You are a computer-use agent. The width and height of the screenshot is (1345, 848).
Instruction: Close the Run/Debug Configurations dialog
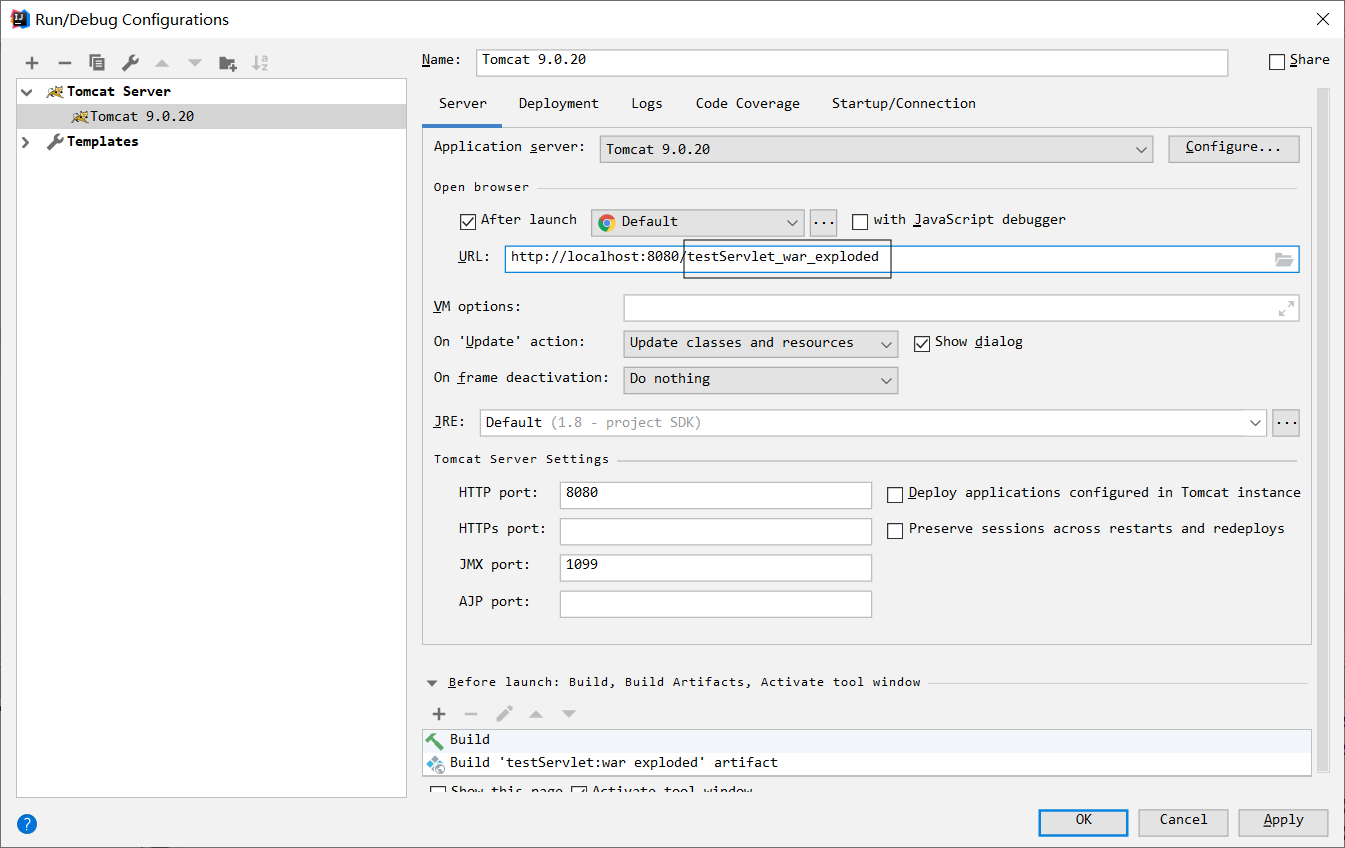pyautogui.click(x=1321, y=19)
